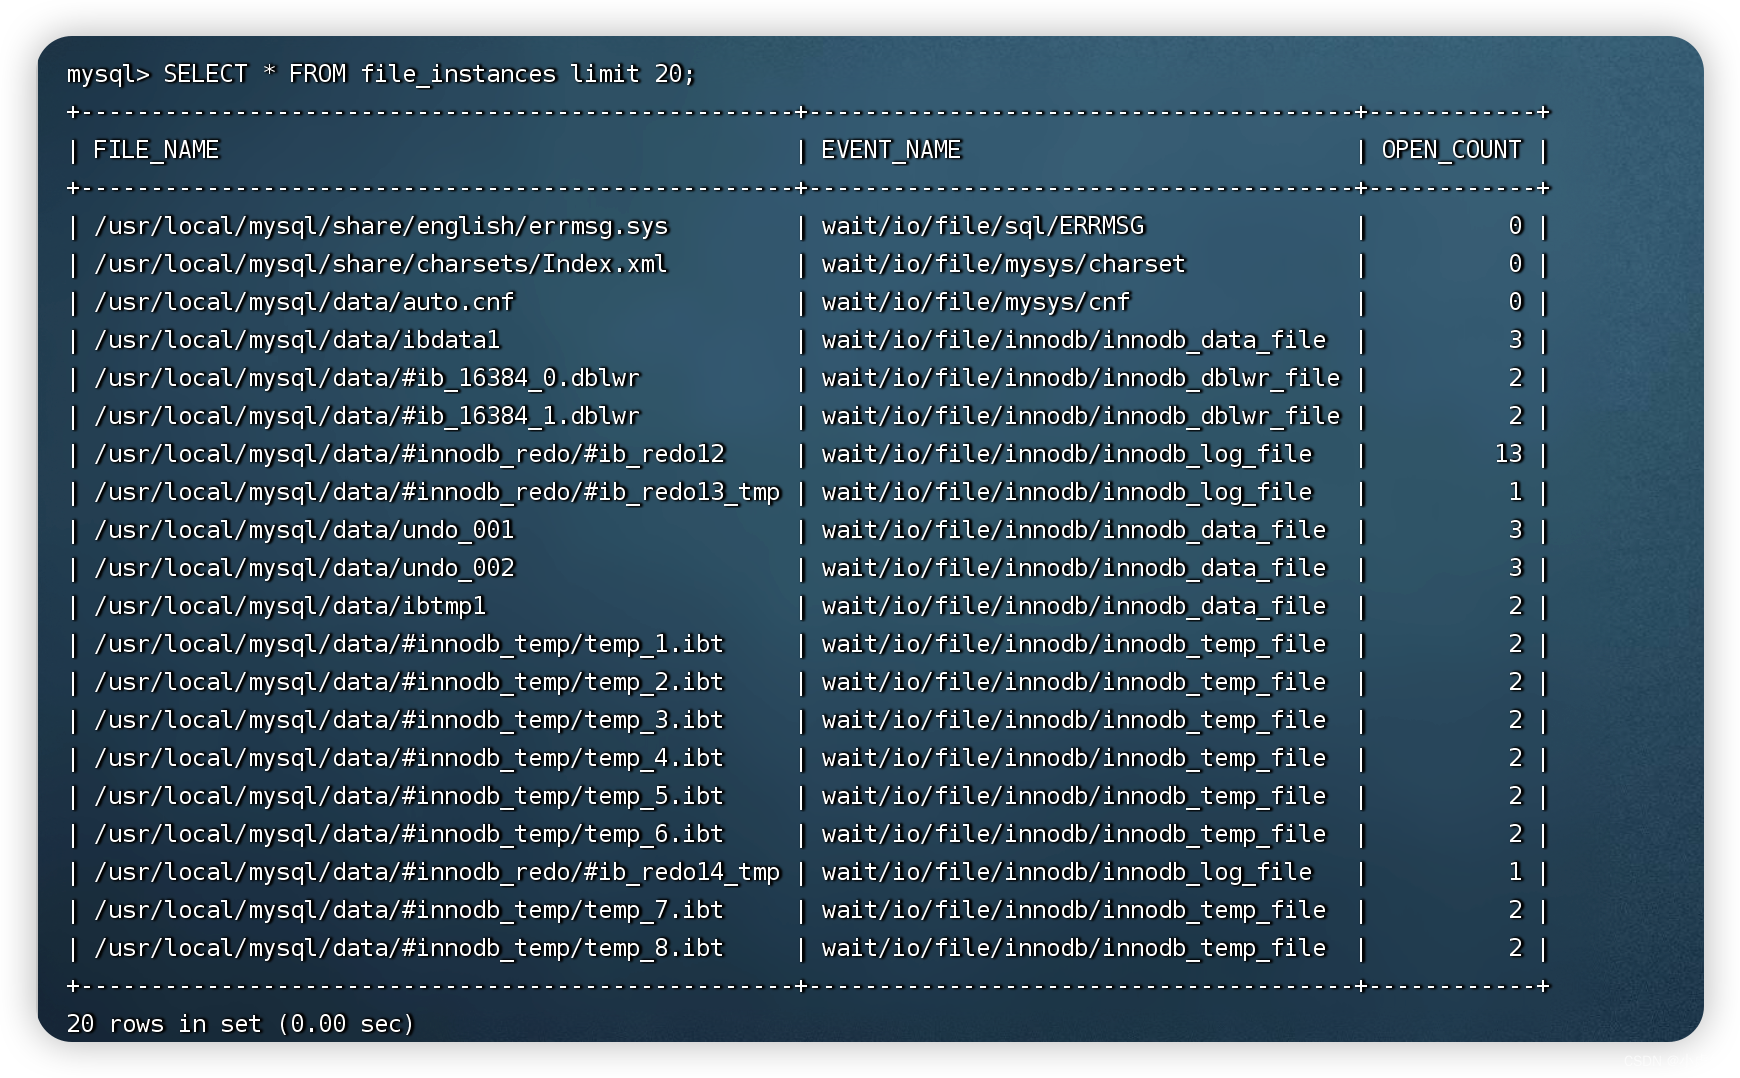The image size is (1740, 1078).
Task: Click the innodb_log_file event for #ib_redo14_tmp
Action: click(1067, 872)
